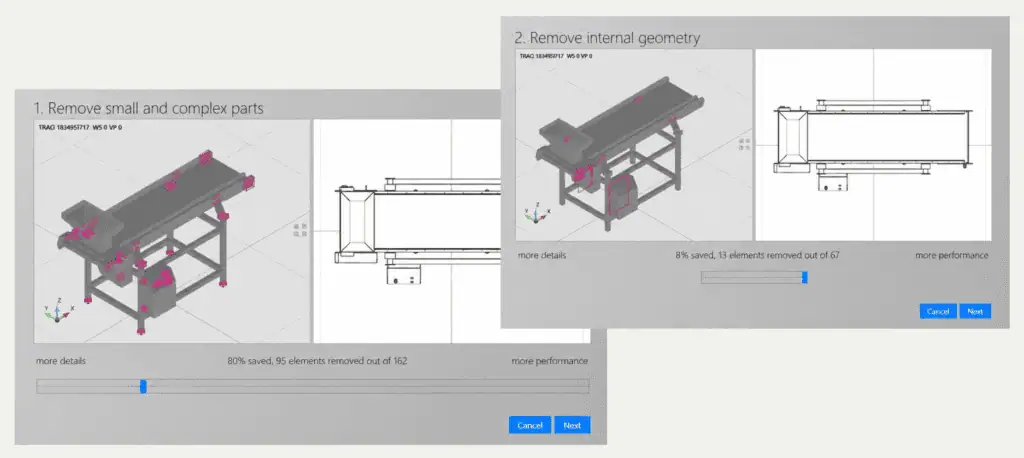Click bottom-left view control icon in step 2 viewport
The height and width of the screenshot is (458, 1024).
[x=741, y=148]
